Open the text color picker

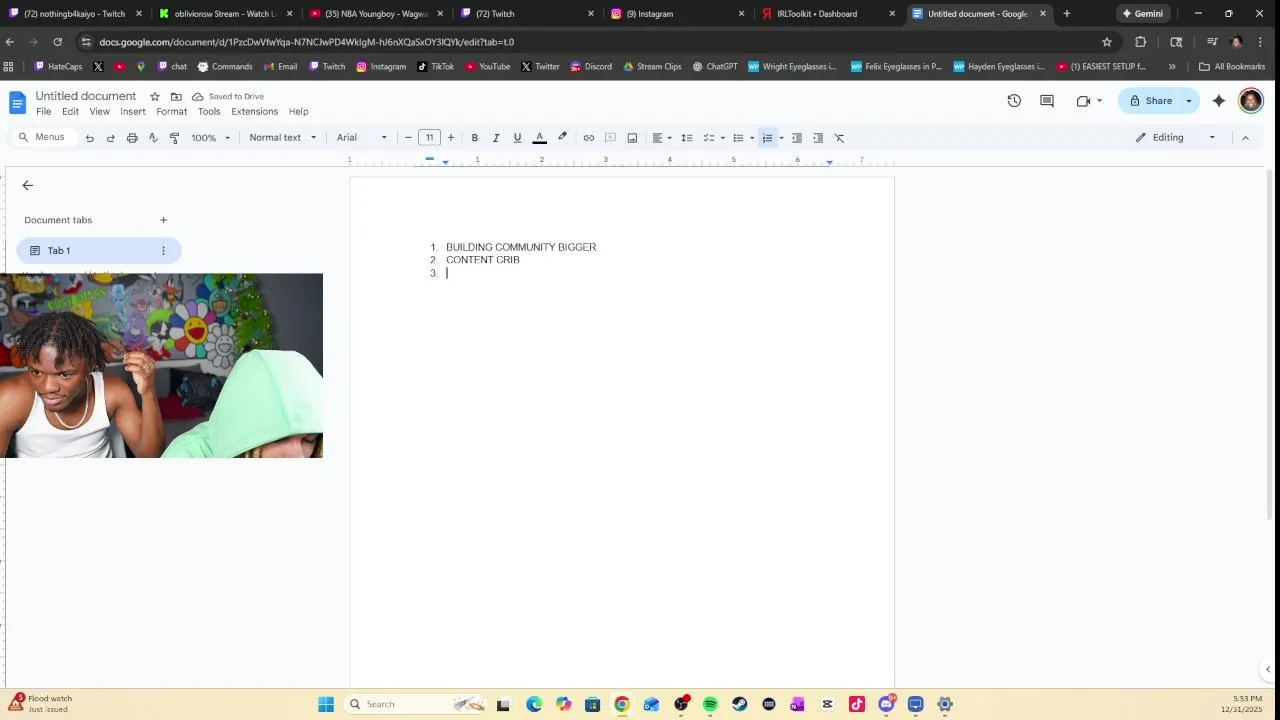540,138
